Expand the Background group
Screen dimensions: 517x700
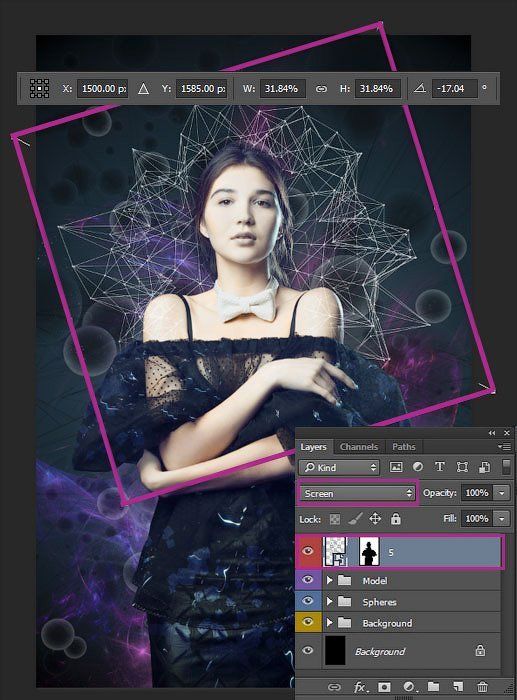coord(330,622)
